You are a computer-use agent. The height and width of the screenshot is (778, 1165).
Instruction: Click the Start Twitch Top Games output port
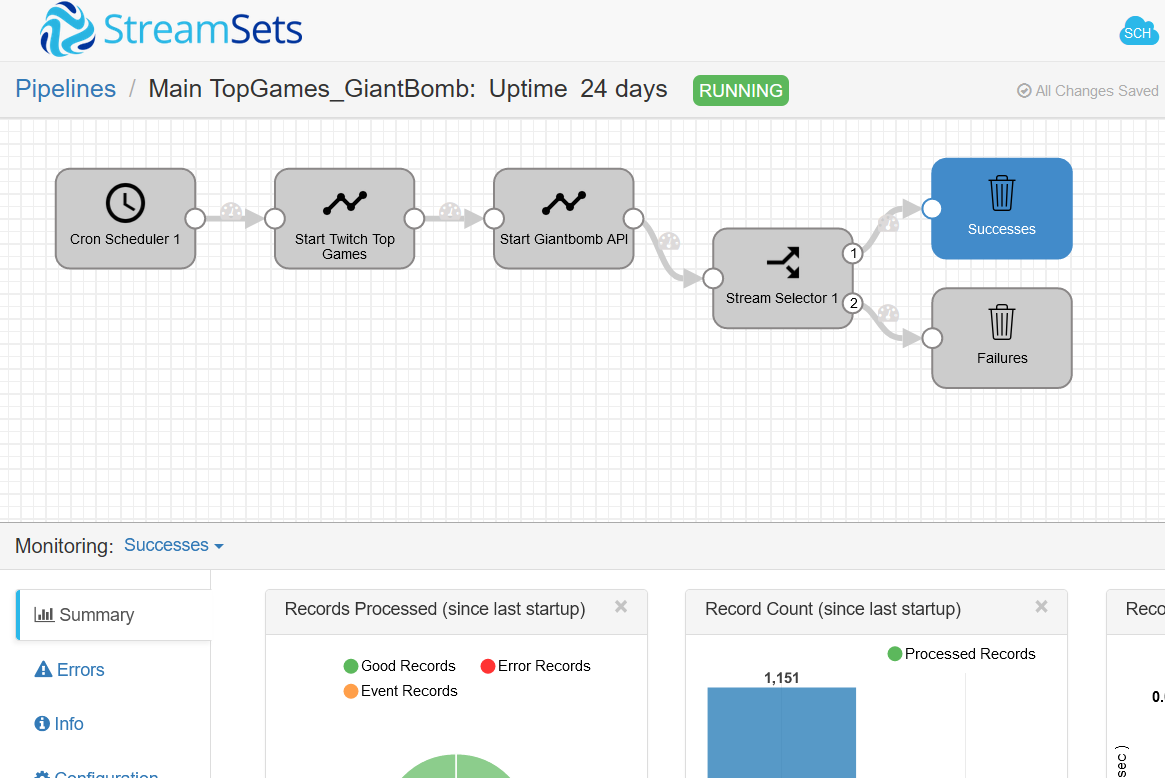pyautogui.click(x=415, y=218)
